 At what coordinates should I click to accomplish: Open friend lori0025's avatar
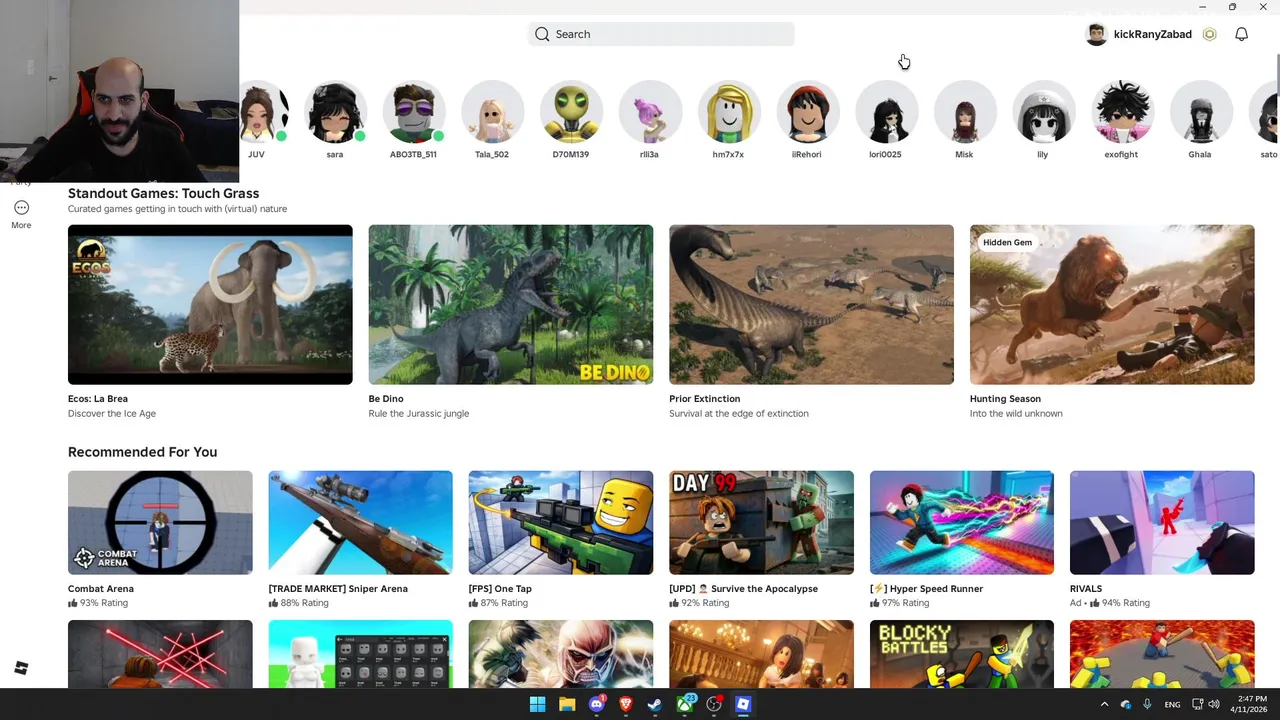click(x=885, y=112)
